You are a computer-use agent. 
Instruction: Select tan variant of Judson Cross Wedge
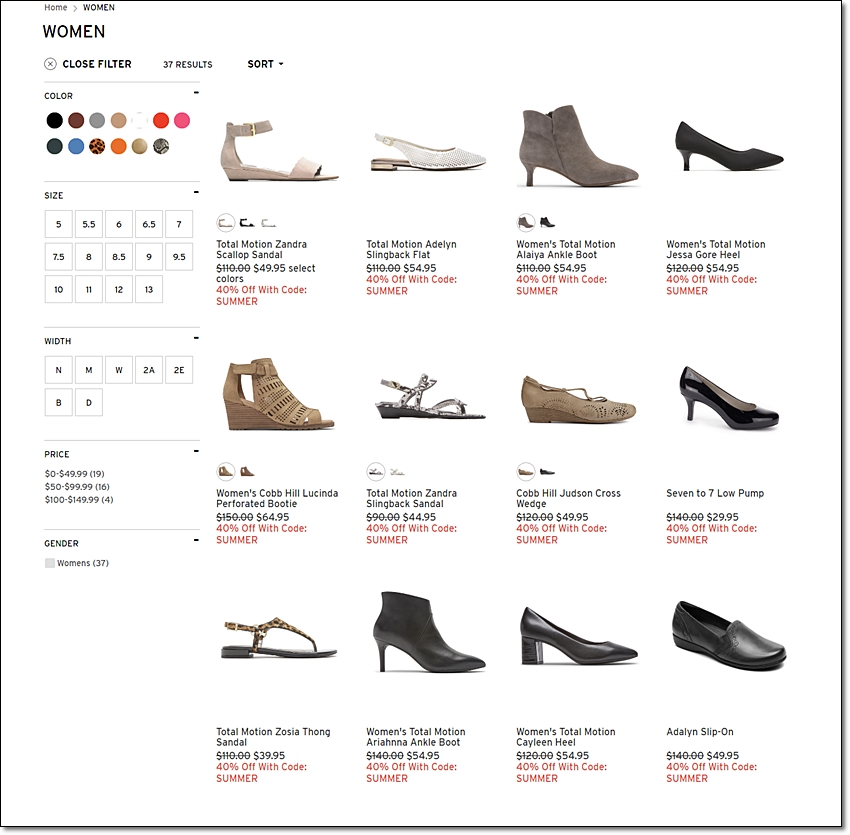(x=526, y=471)
